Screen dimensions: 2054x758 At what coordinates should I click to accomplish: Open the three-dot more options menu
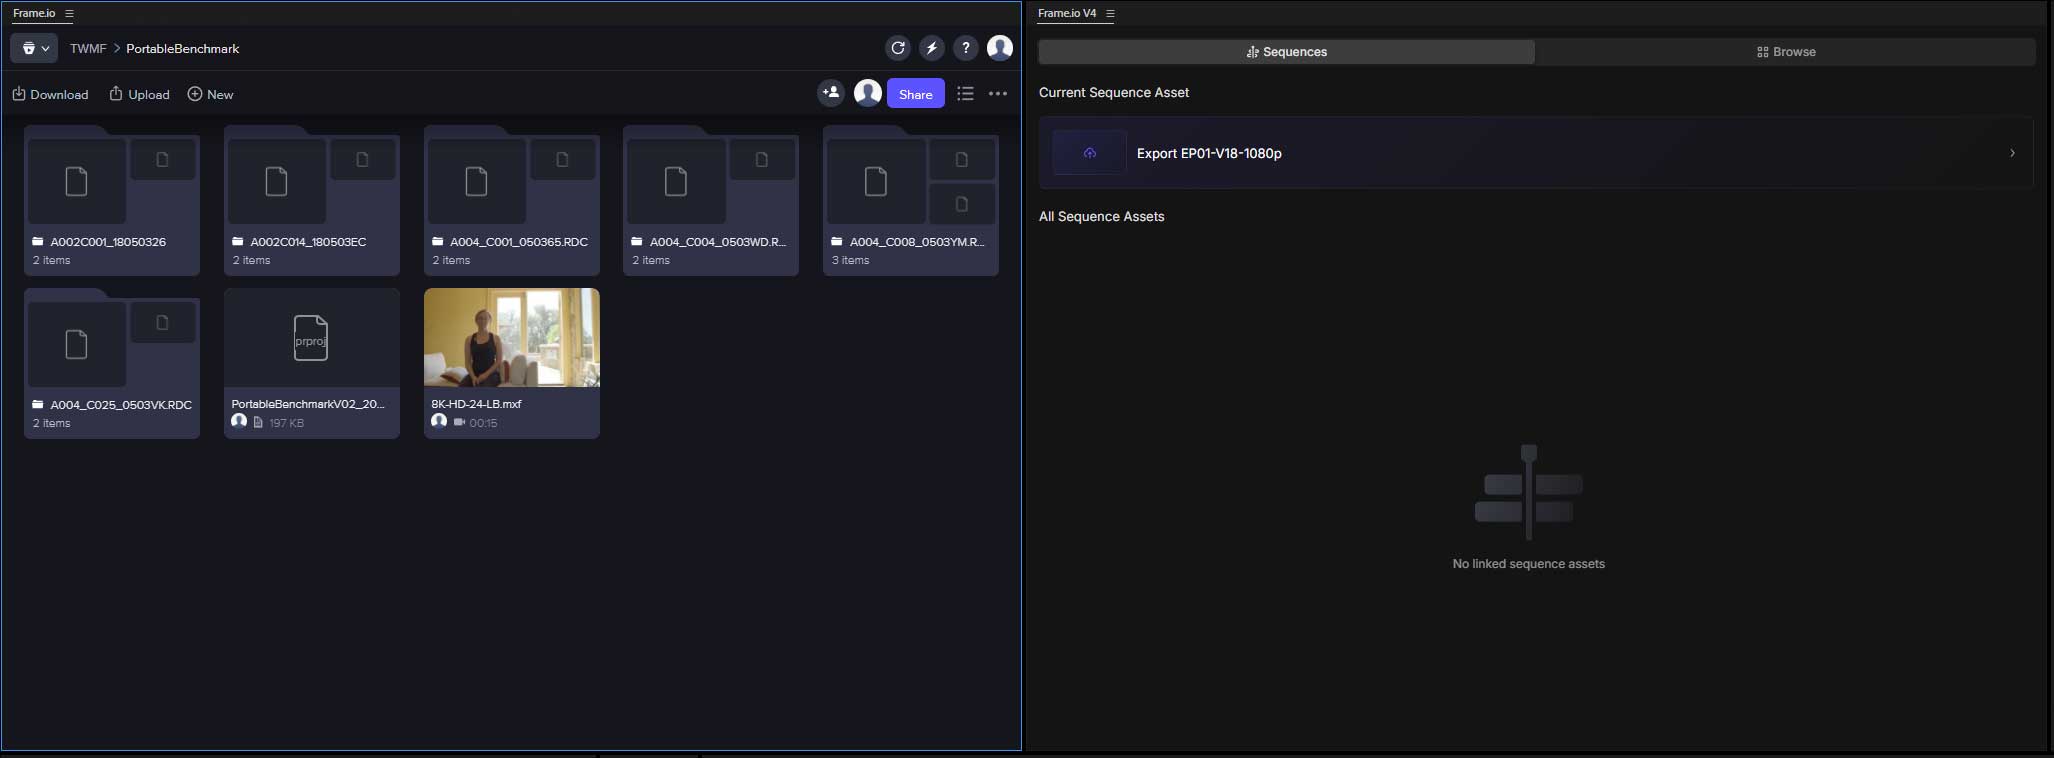coord(998,94)
